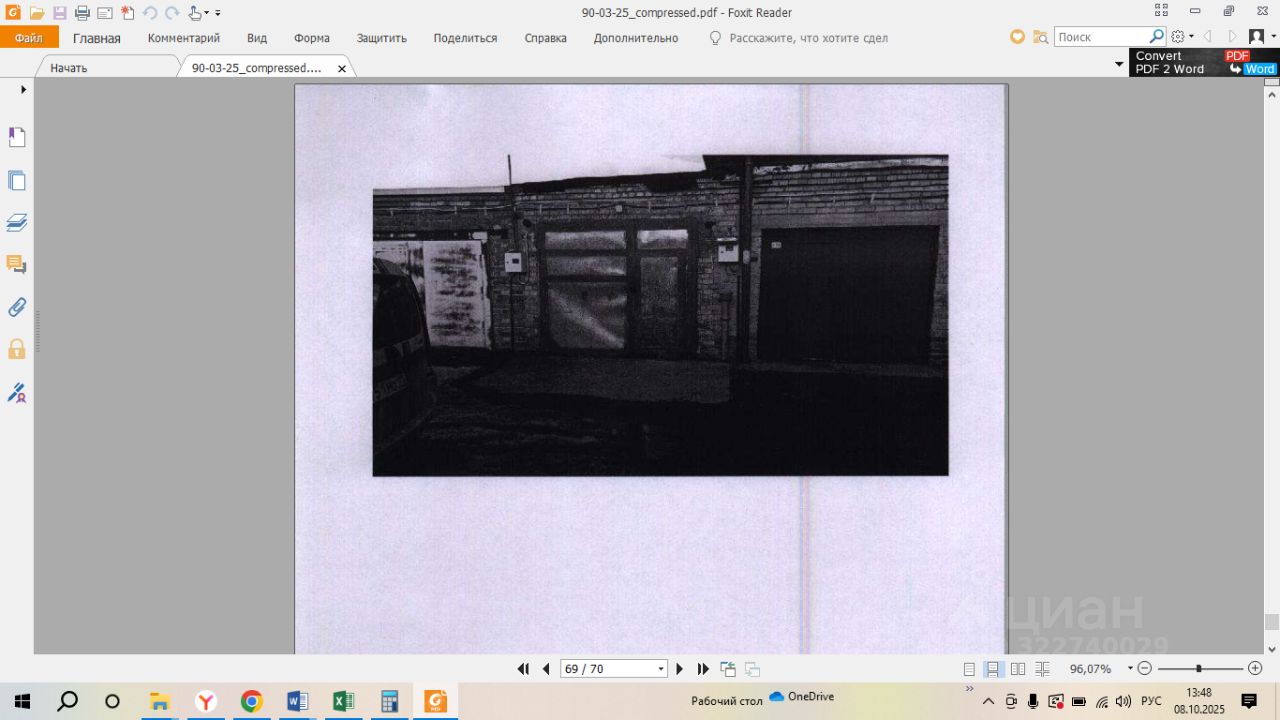Open the zoom percentage dropdown
Image resolution: width=1280 pixels, height=720 pixels.
click(x=1130, y=668)
